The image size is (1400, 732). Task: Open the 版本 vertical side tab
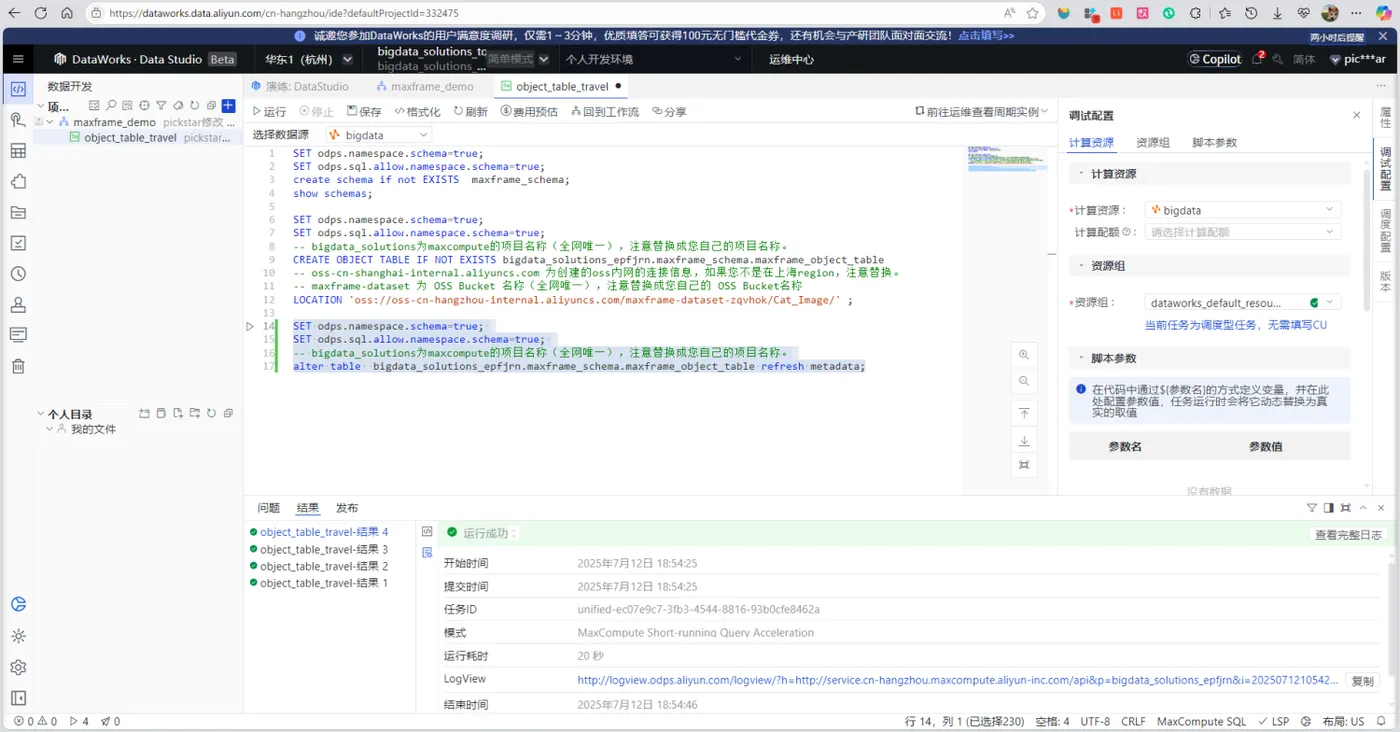click(x=1386, y=281)
